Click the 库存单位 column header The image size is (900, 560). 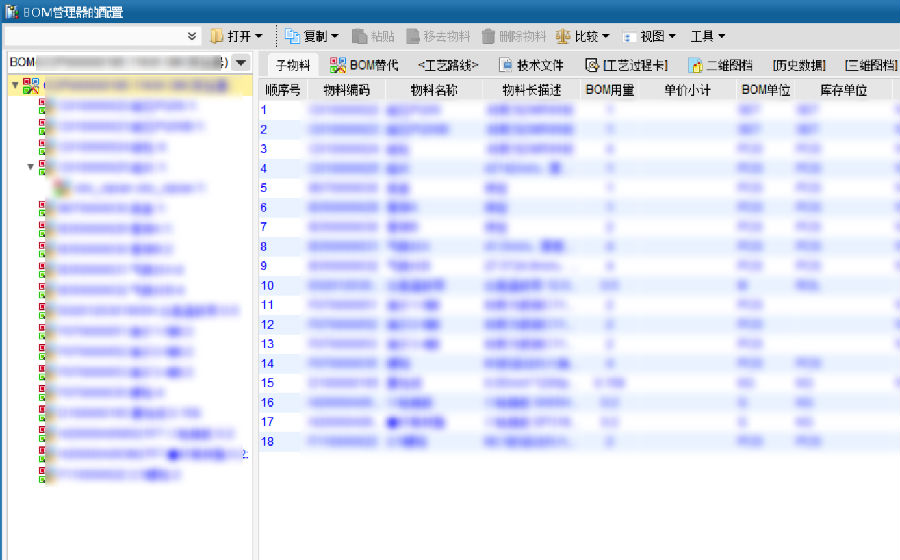point(843,90)
